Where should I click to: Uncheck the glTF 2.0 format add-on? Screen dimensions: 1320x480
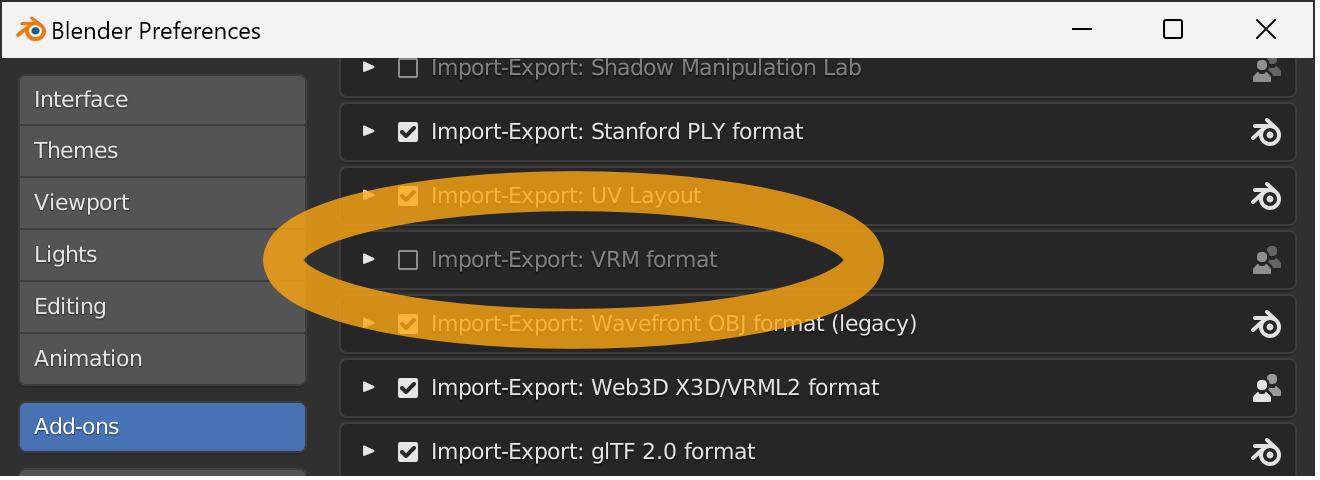tap(408, 452)
